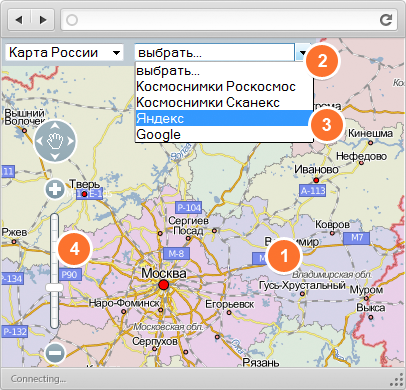Image resolution: width=406 pixels, height=390 pixels.
Task: Click the выбрать... combo box arrow
Action: [x=302, y=52]
